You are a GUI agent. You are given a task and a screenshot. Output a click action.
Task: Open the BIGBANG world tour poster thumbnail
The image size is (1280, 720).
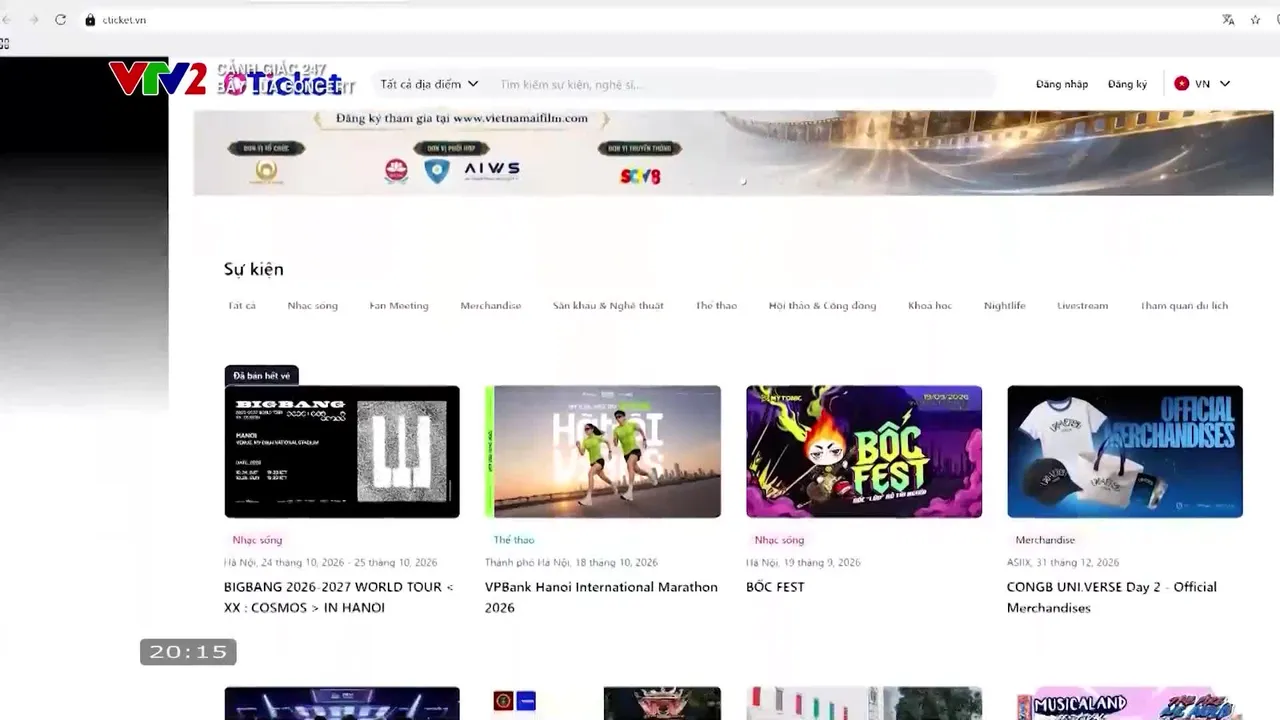[342, 452]
